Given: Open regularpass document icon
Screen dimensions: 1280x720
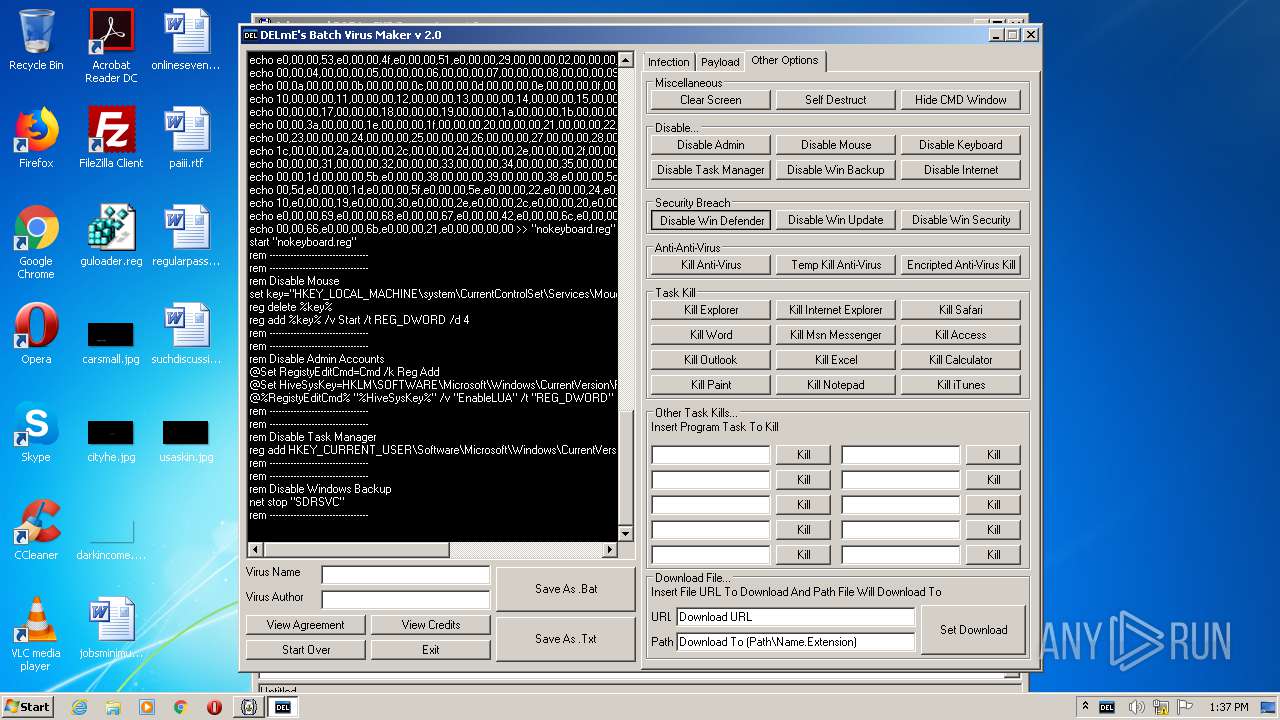Looking at the screenshot, I should tap(186, 236).
